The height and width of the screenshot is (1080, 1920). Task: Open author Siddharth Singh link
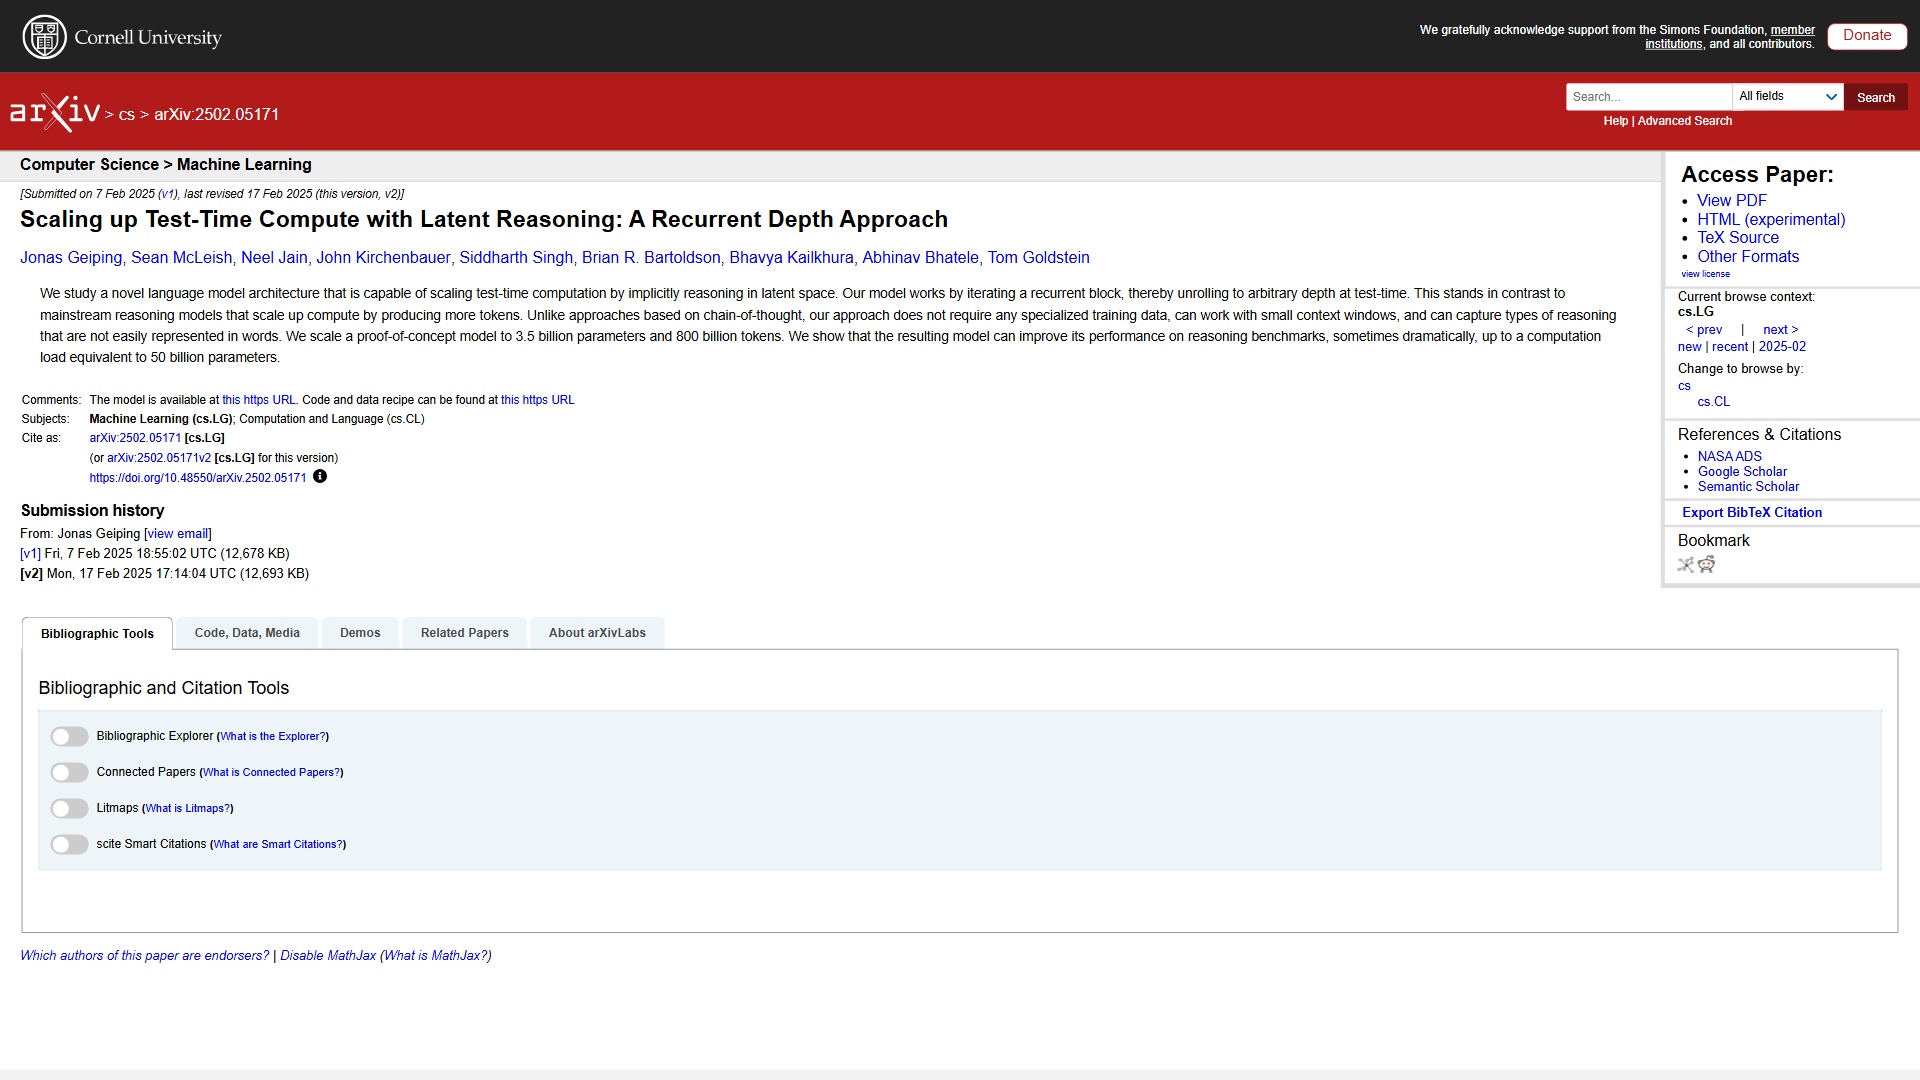pos(516,257)
